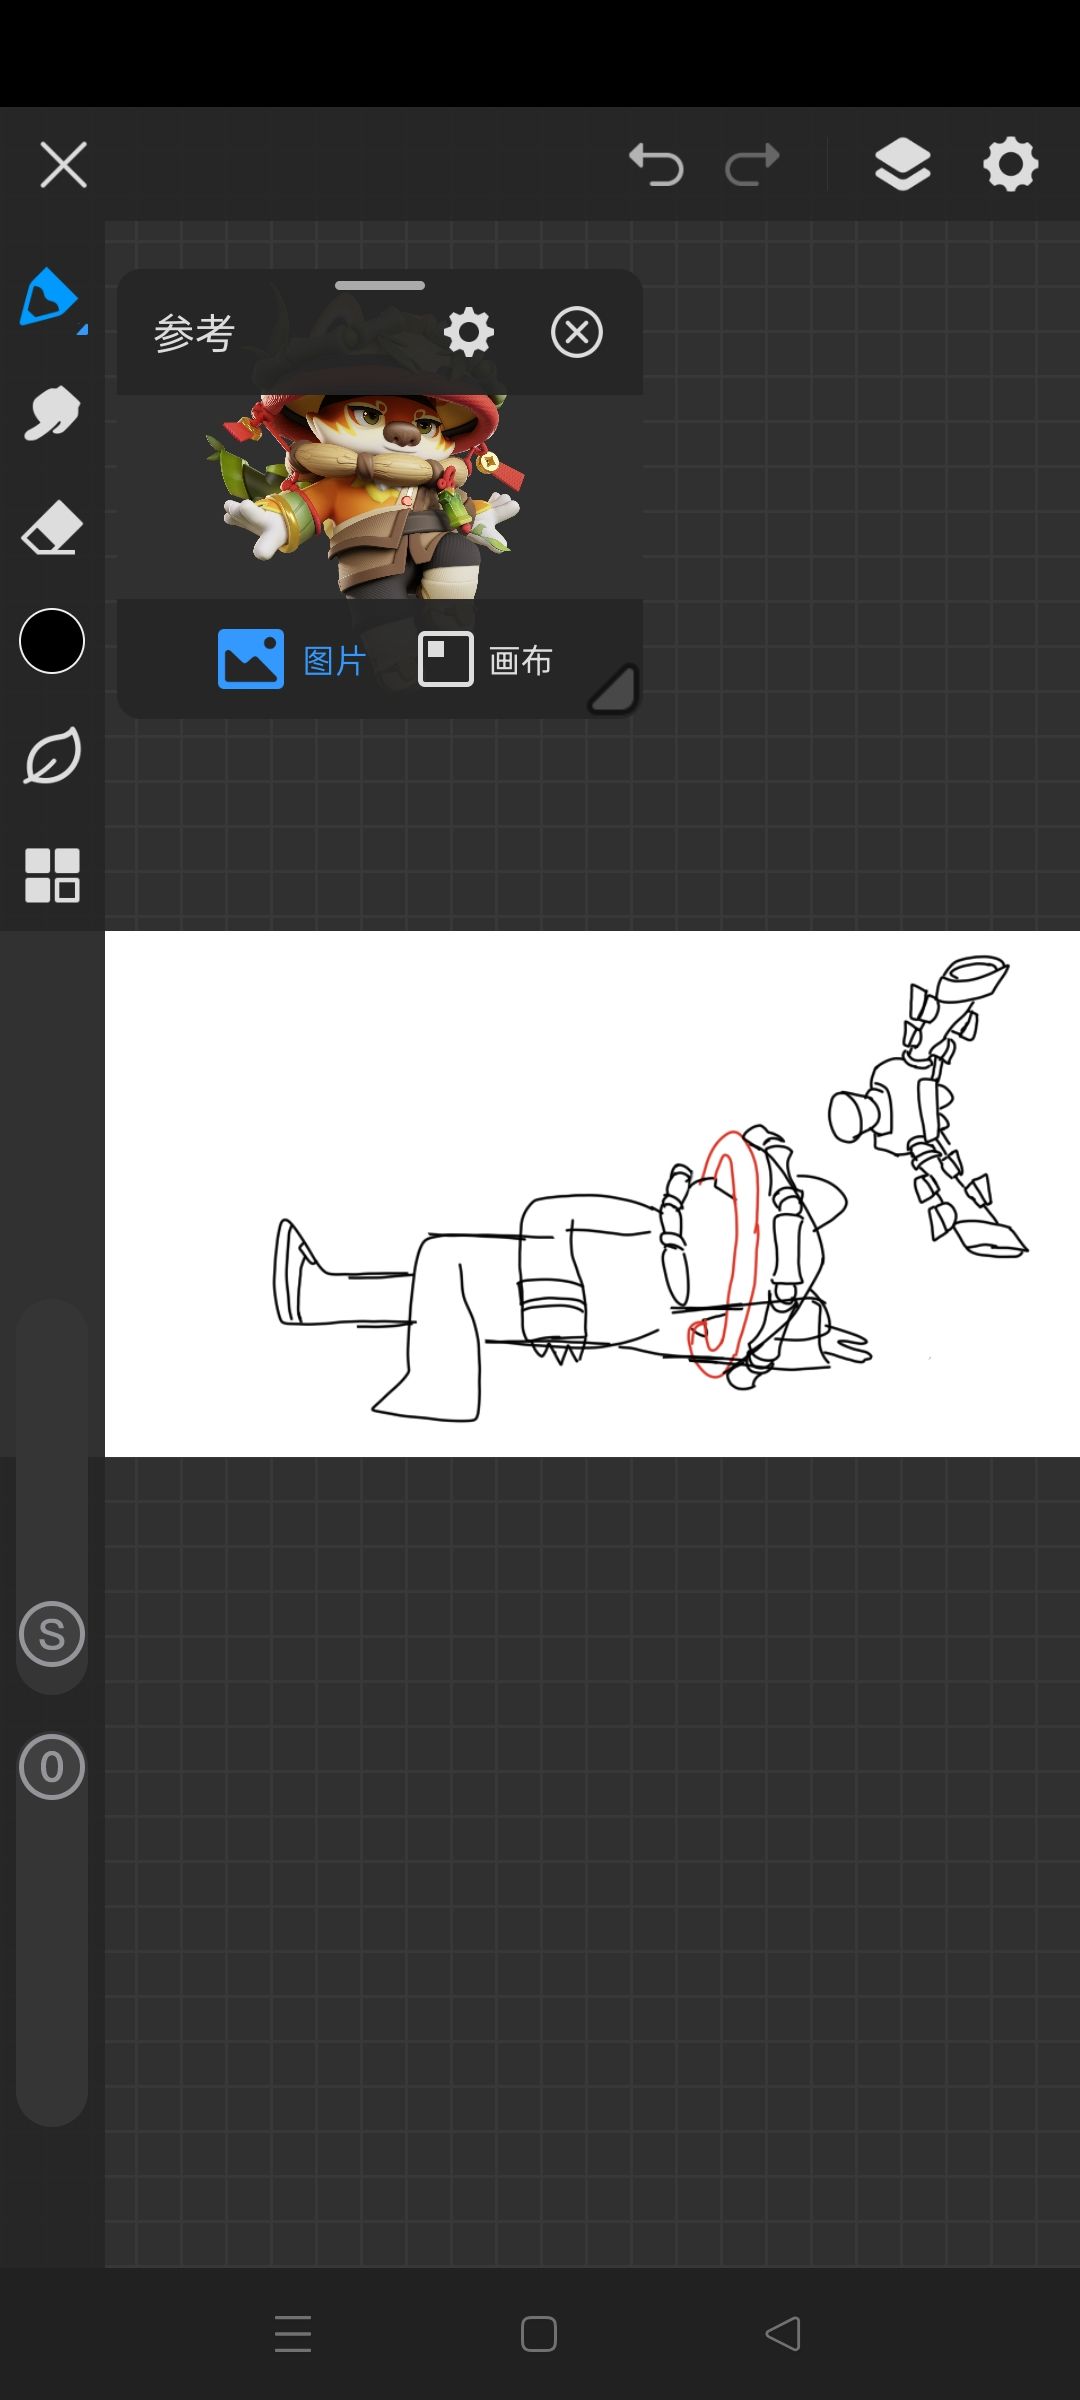Viewport: 1080px width, 2400px height.
Task: Close the reference panel
Action: pyautogui.click(x=577, y=332)
